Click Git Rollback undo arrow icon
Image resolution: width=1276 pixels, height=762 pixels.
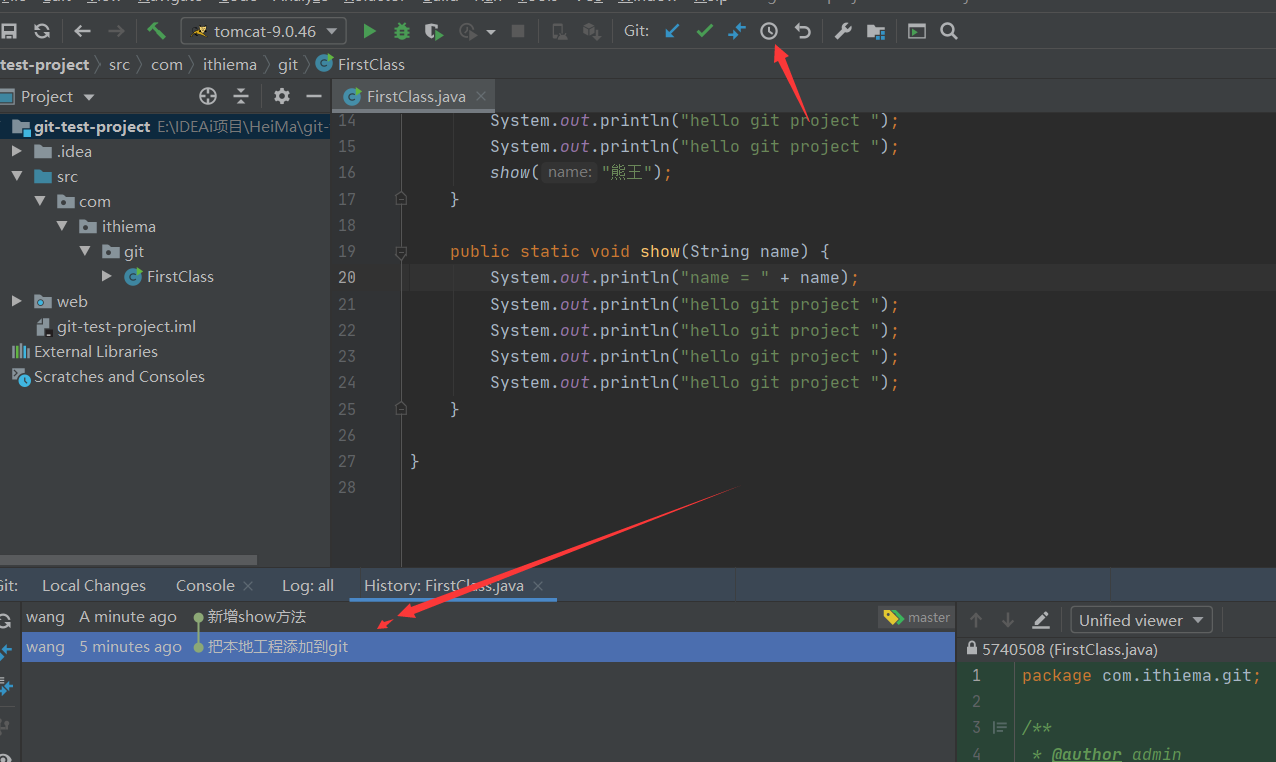coord(802,31)
